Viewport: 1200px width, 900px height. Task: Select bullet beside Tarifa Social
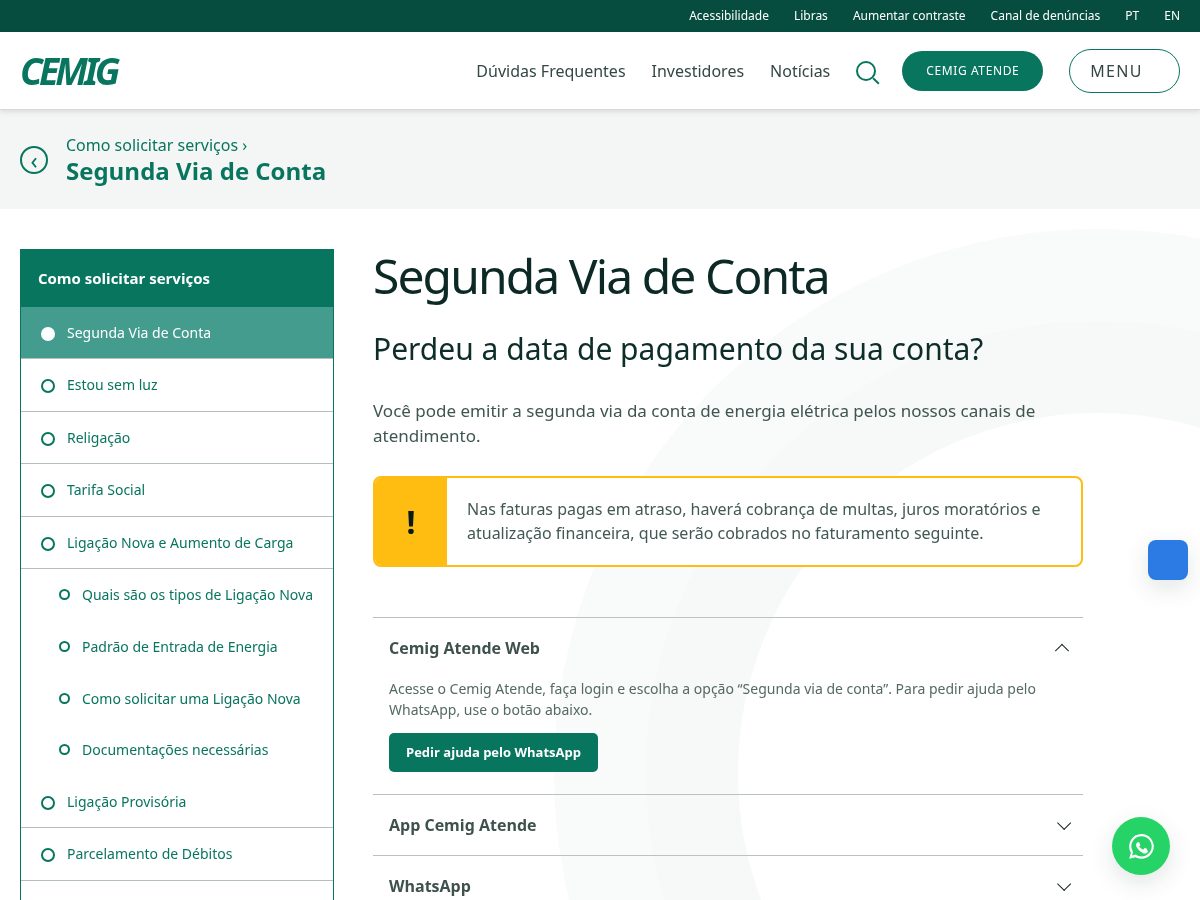[48, 491]
